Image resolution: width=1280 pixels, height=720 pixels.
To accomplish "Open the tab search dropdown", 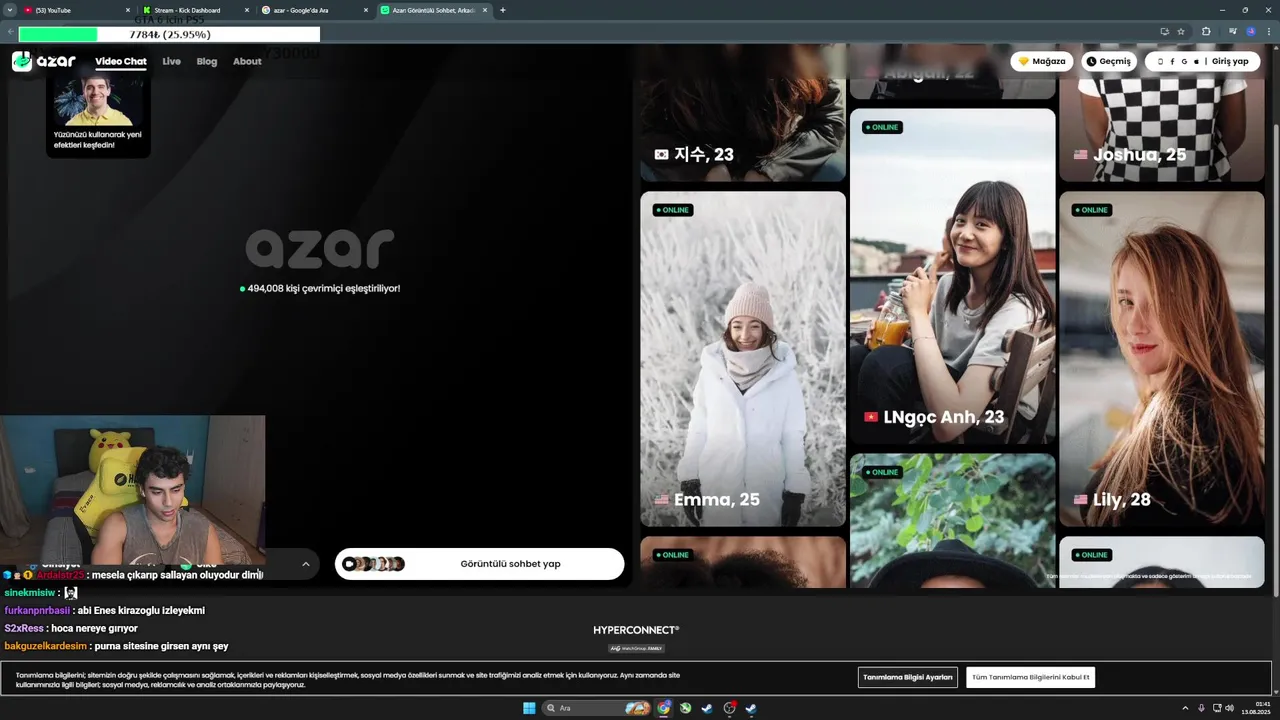I will (x=8, y=10).
